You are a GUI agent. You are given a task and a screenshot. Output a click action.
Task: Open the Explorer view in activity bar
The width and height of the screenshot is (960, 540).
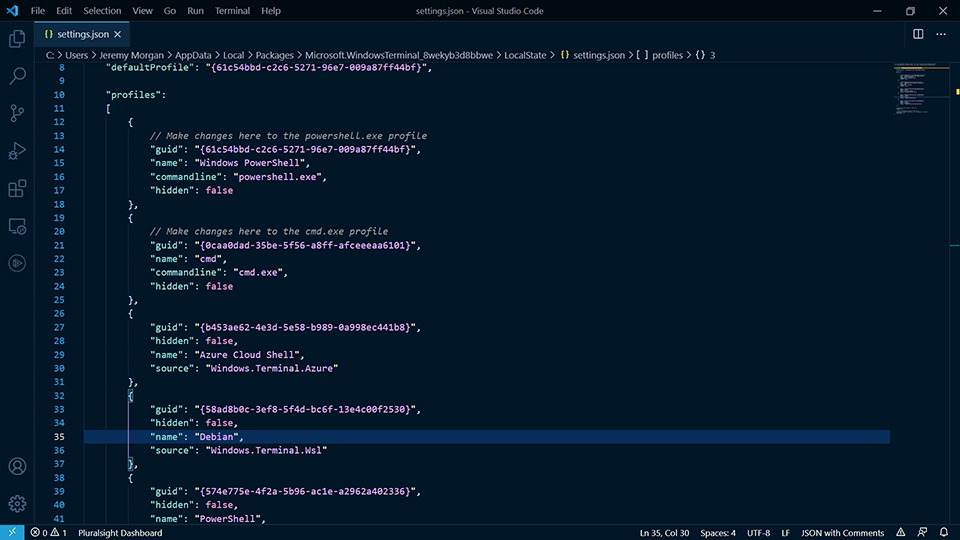[17, 39]
